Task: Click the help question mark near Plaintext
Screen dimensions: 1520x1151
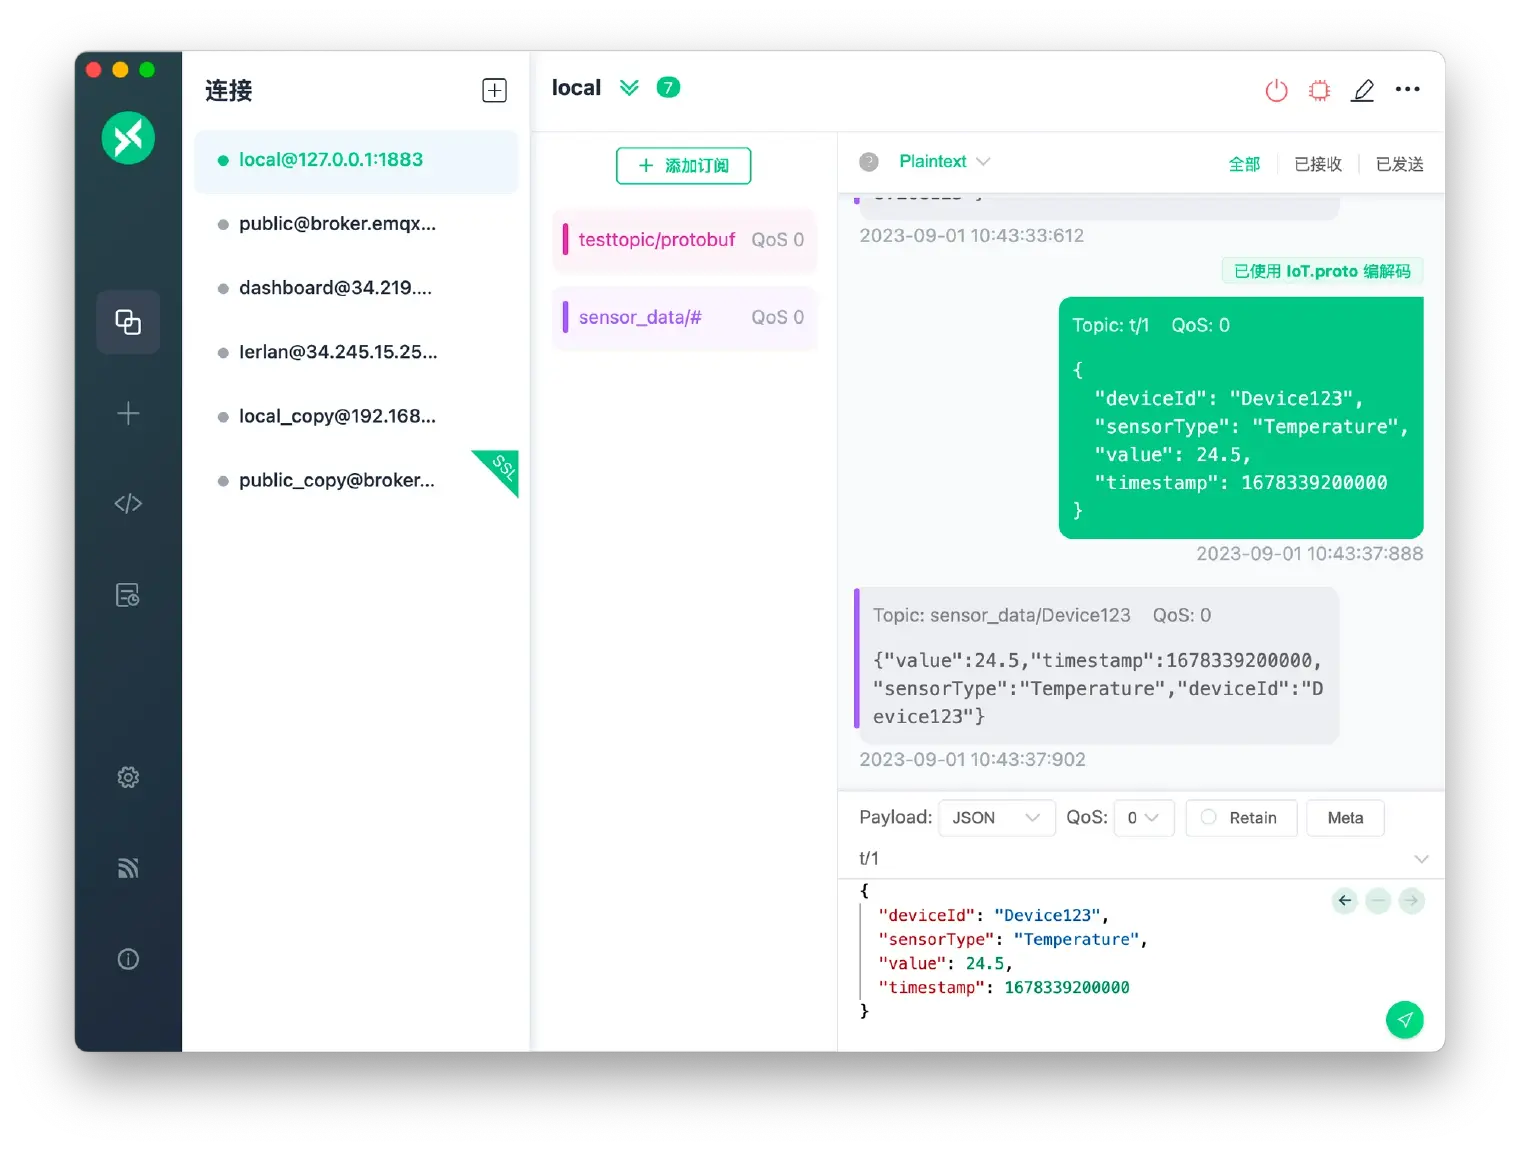Action: click(x=869, y=162)
